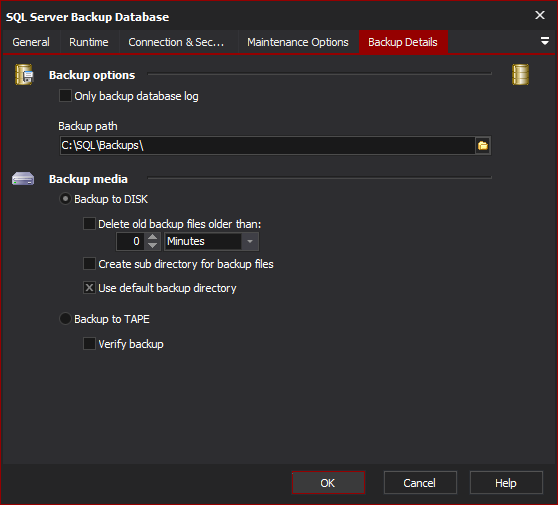558x505 pixels.
Task: Close the SQL Server Backup Database dialog
Action: click(540, 15)
